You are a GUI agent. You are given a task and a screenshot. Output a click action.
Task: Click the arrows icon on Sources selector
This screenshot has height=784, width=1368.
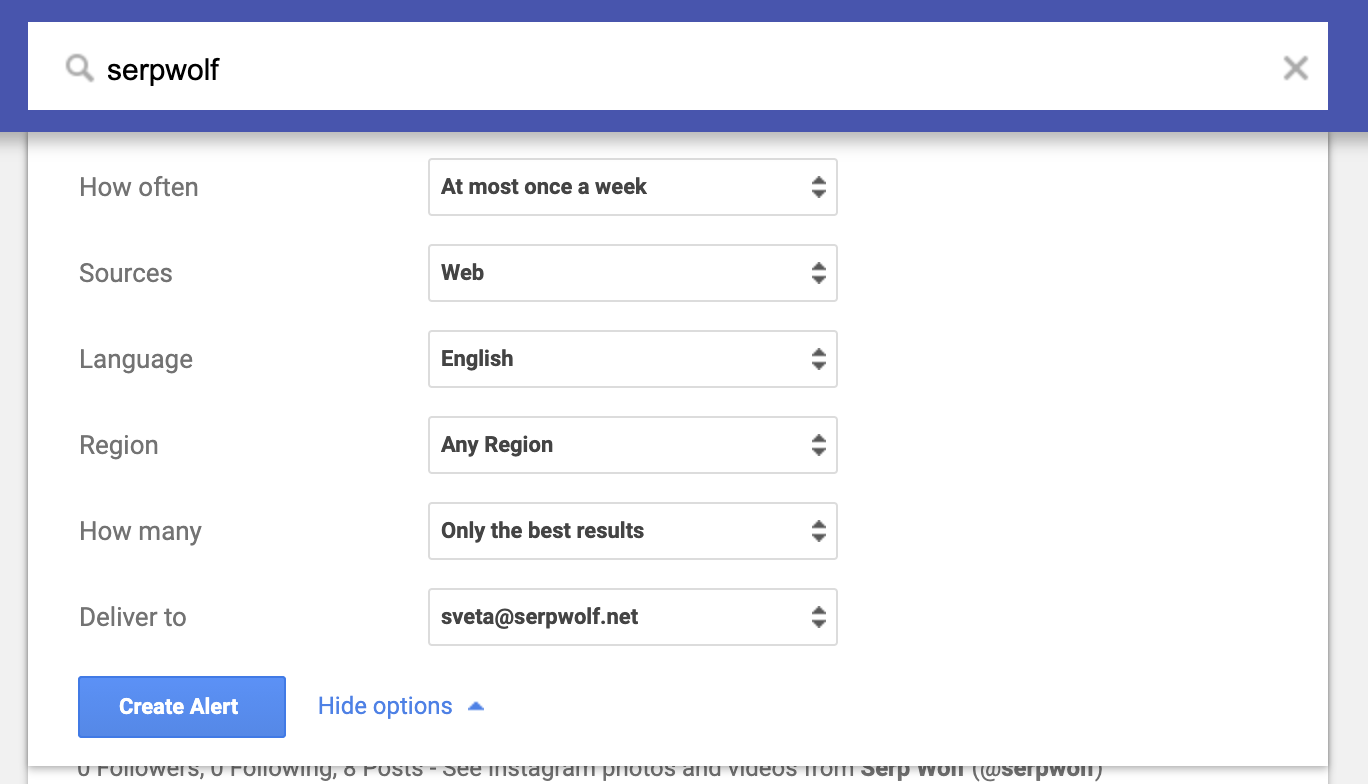819,273
